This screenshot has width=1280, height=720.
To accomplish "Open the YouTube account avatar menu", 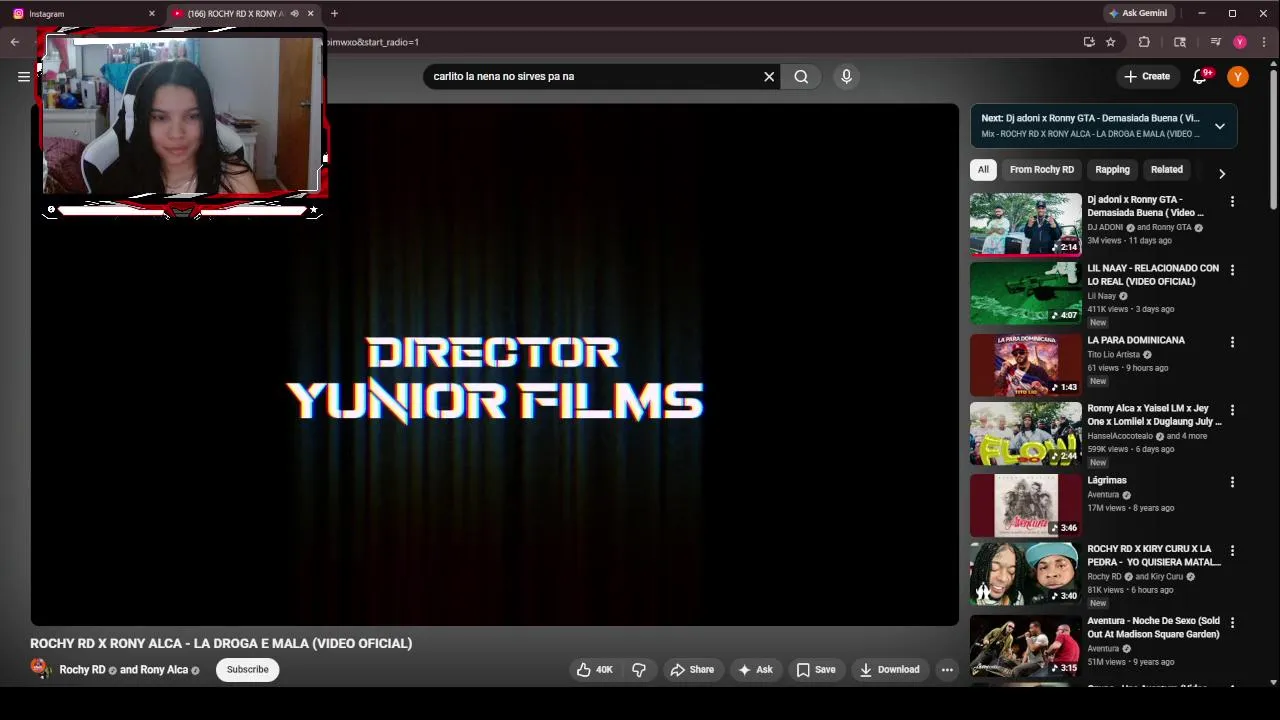I will [x=1238, y=77].
